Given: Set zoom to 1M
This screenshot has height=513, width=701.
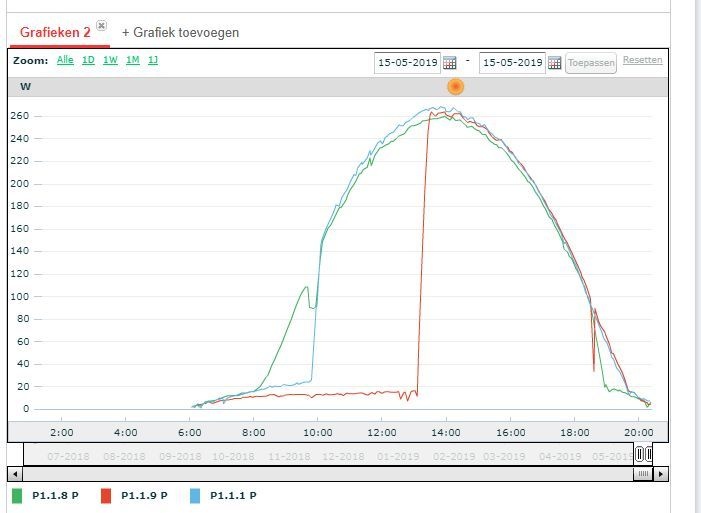Looking at the screenshot, I should [x=133, y=60].
